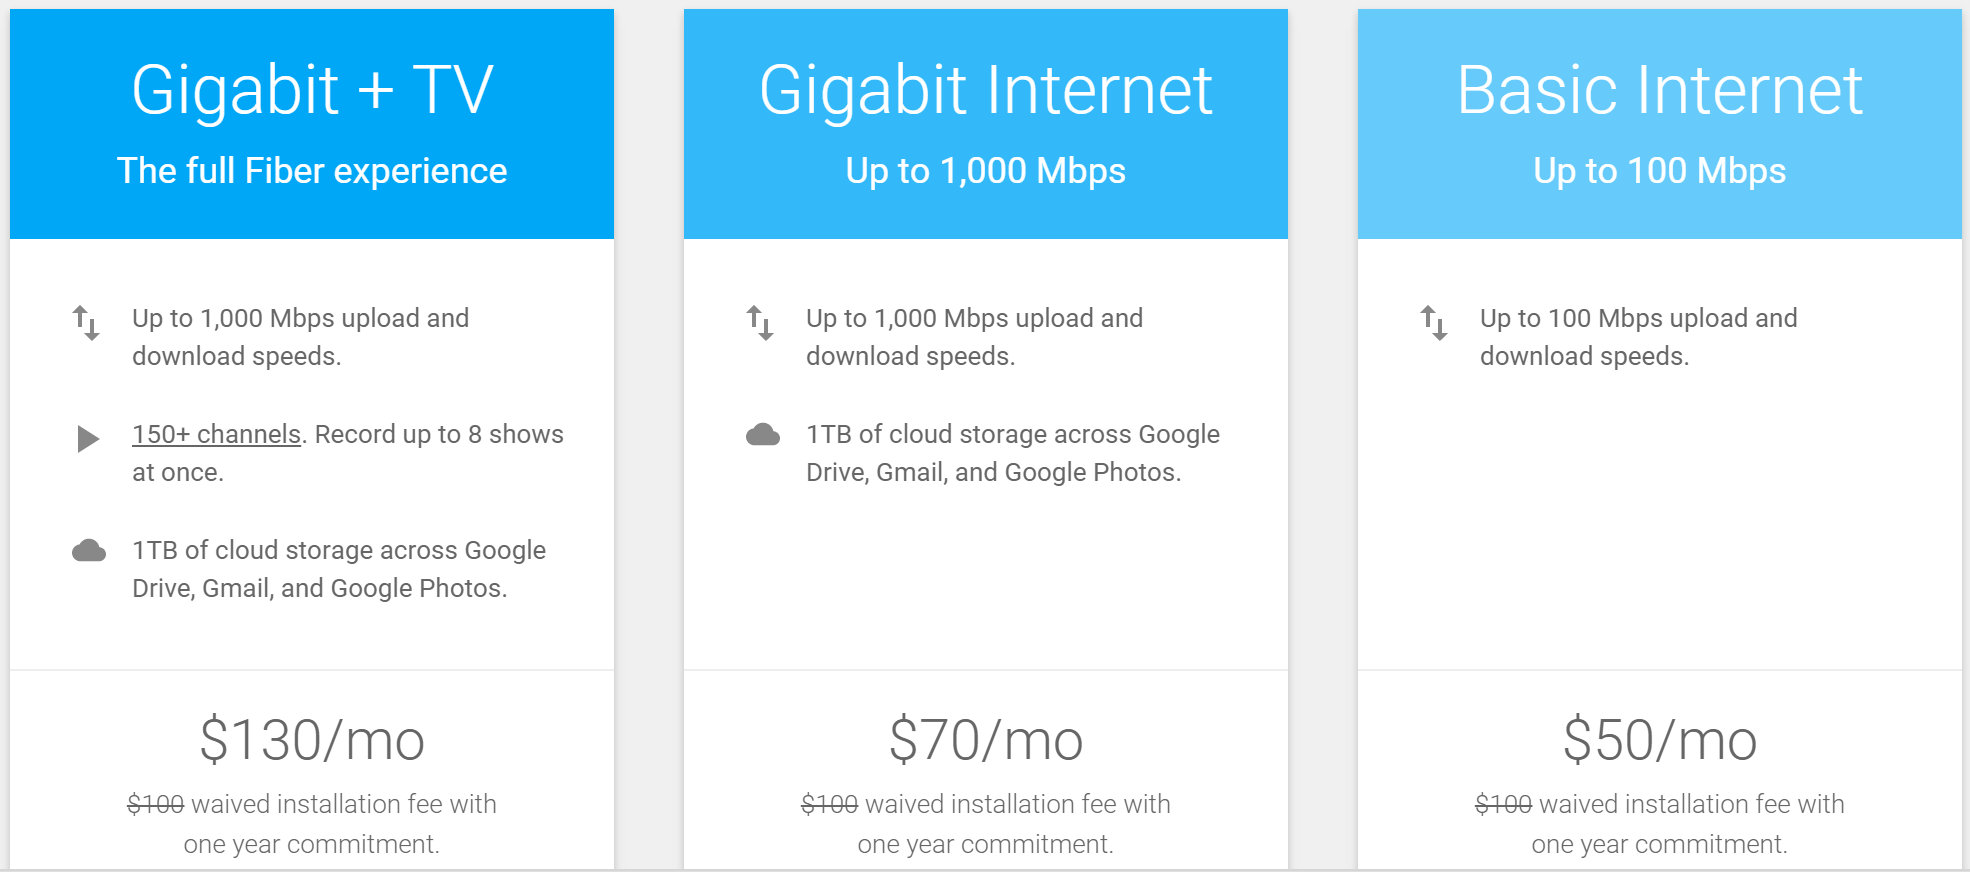This screenshot has width=1970, height=872.
Task: Click strikethrough $100 fee under $50/mo
Action: click(x=1503, y=804)
